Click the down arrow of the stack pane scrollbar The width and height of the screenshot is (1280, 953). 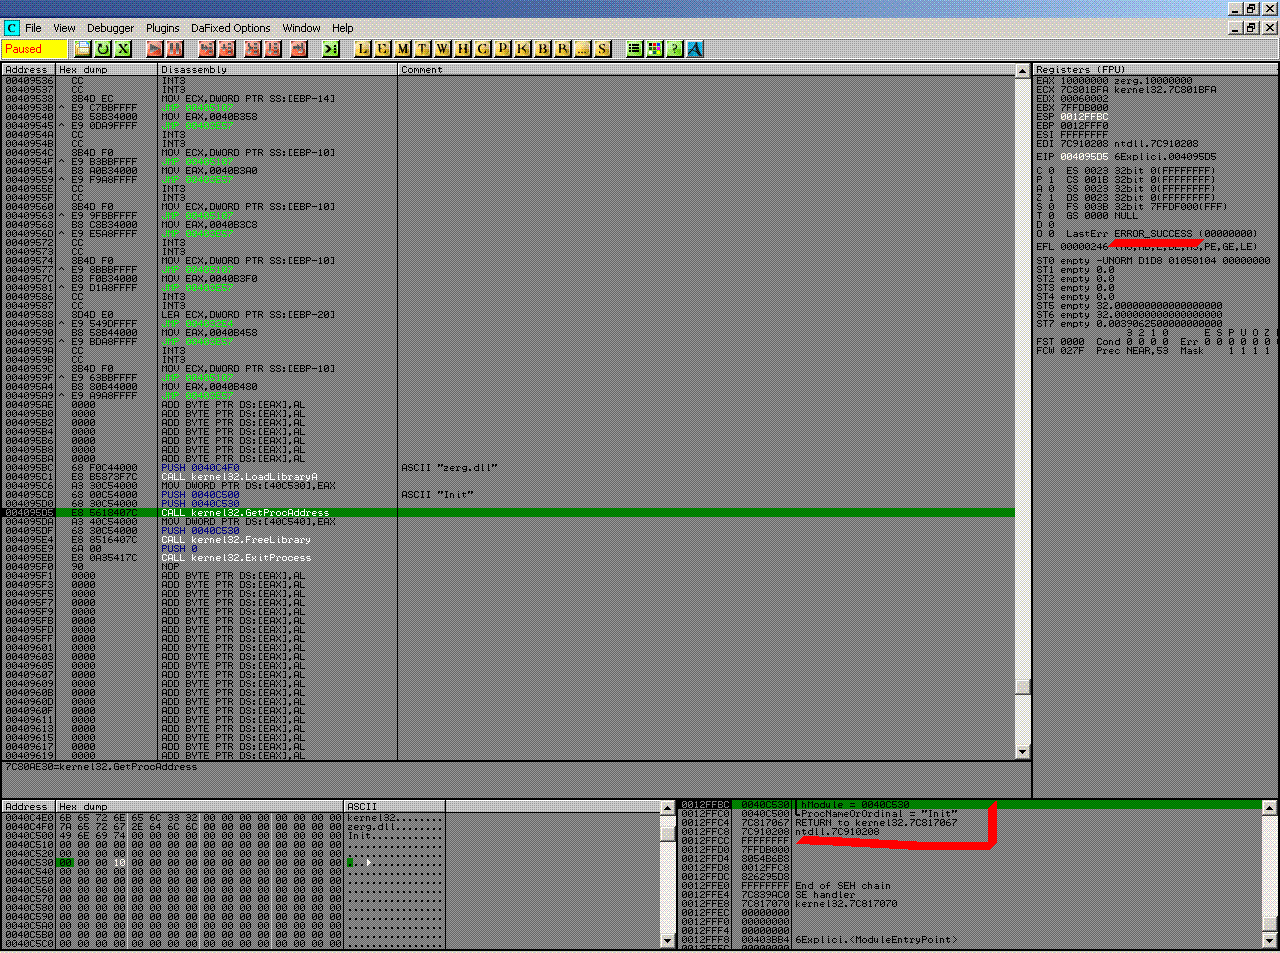coord(1270,940)
